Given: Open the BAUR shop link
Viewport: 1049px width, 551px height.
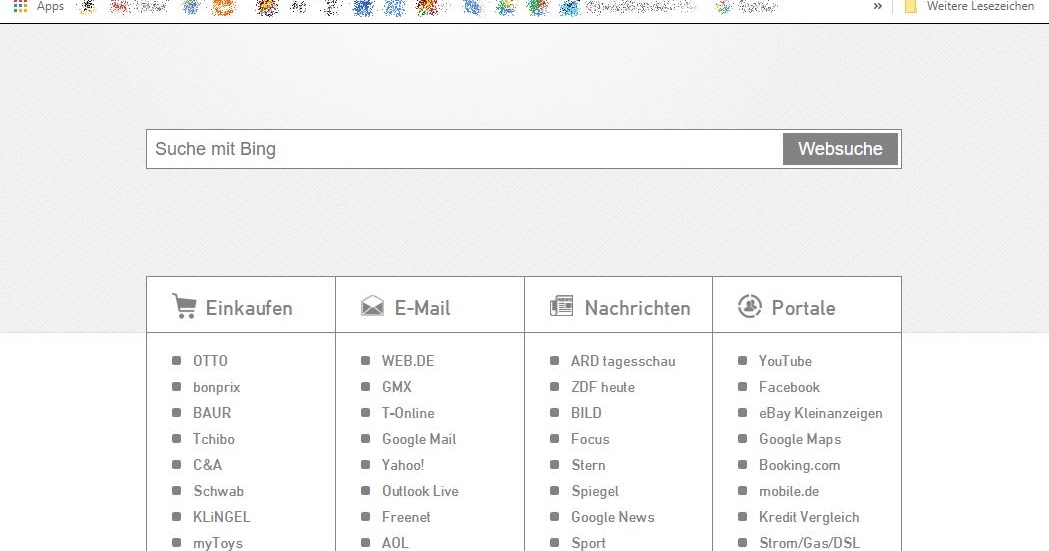Looking at the screenshot, I should 212,413.
